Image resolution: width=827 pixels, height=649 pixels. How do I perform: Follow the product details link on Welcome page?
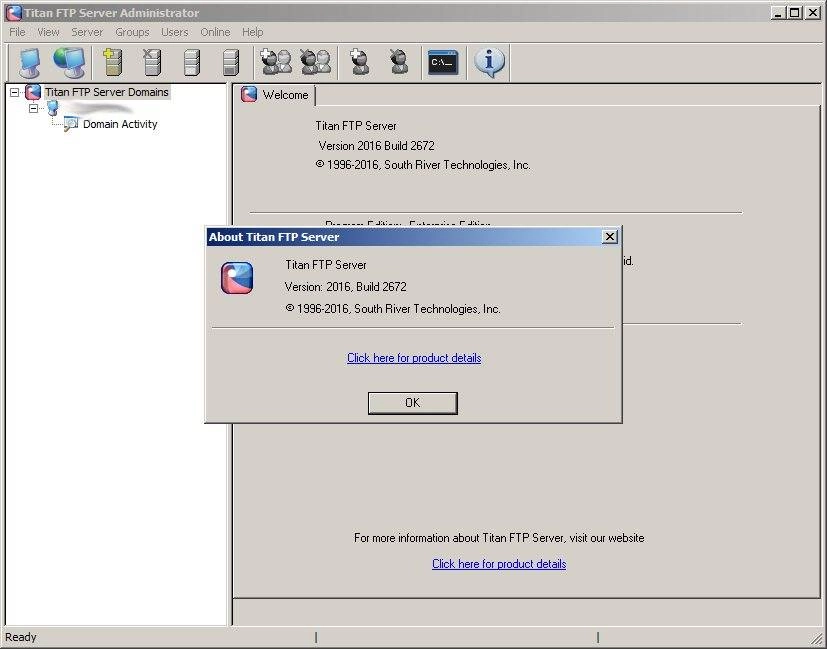click(499, 564)
